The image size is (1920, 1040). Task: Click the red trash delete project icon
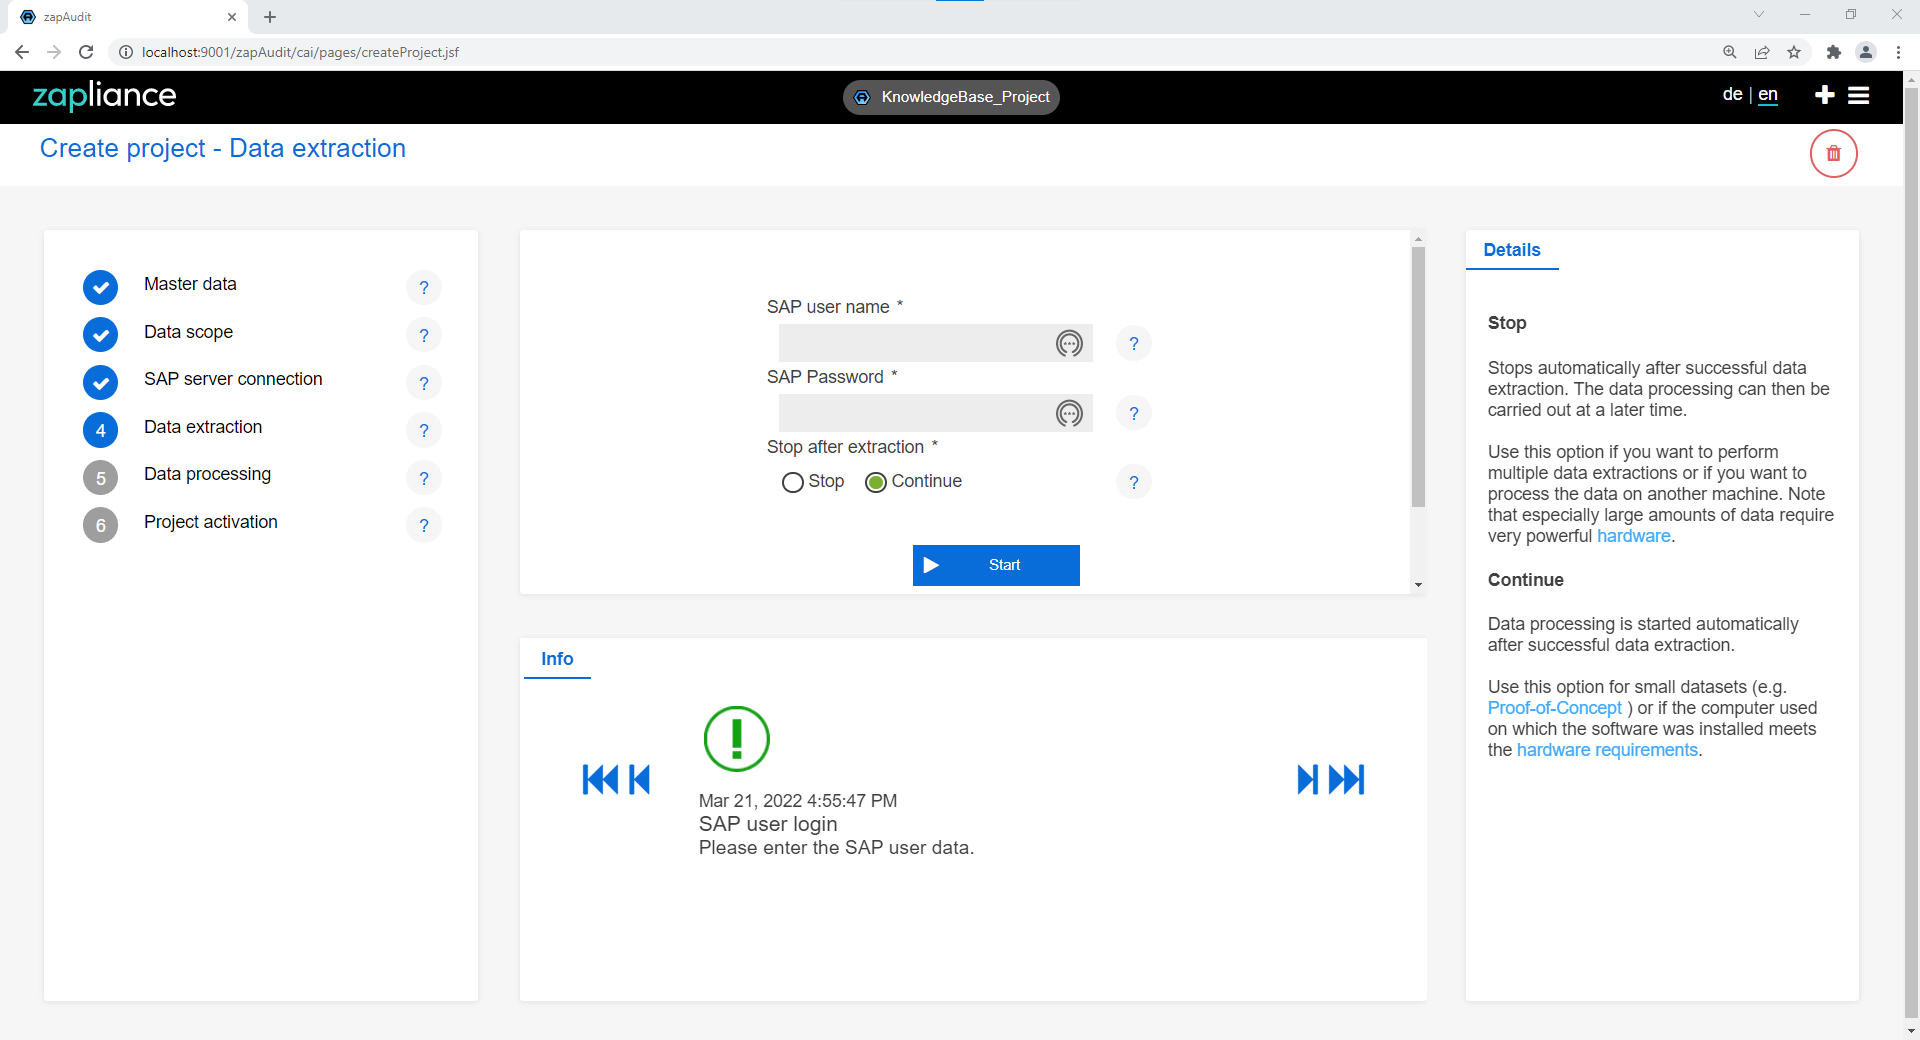pyautogui.click(x=1833, y=154)
